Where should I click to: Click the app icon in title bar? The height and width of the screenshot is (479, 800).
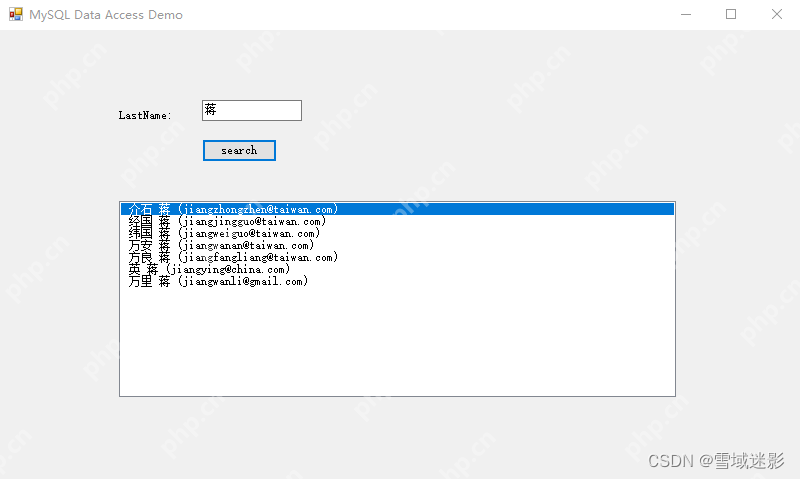tap(16, 14)
